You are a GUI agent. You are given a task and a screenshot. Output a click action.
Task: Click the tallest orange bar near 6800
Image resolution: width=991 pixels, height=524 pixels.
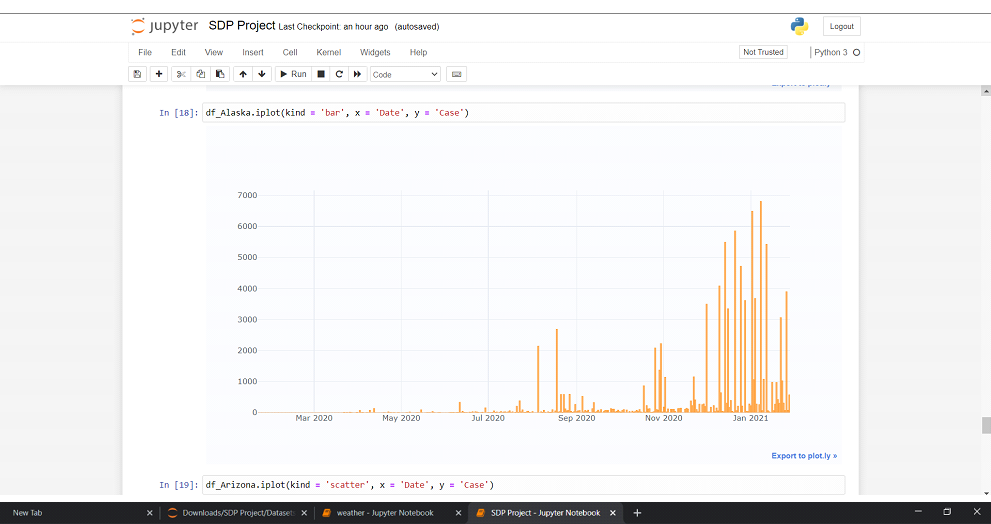(761, 307)
